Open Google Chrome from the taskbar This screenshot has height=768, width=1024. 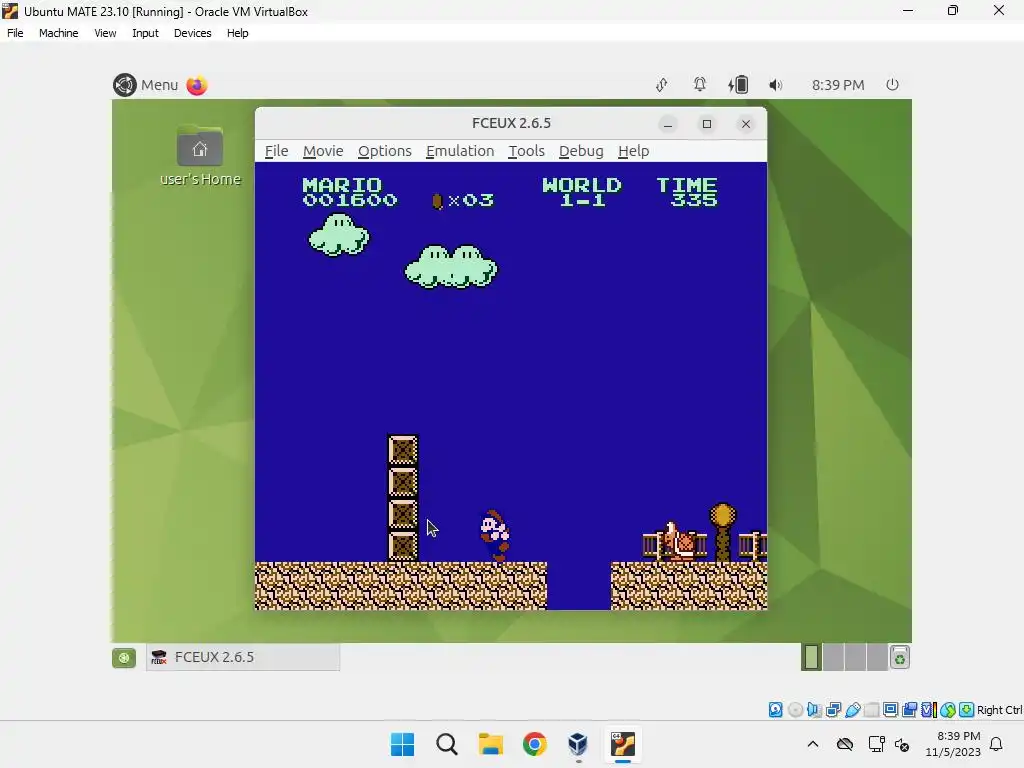[x=534, y=744]
